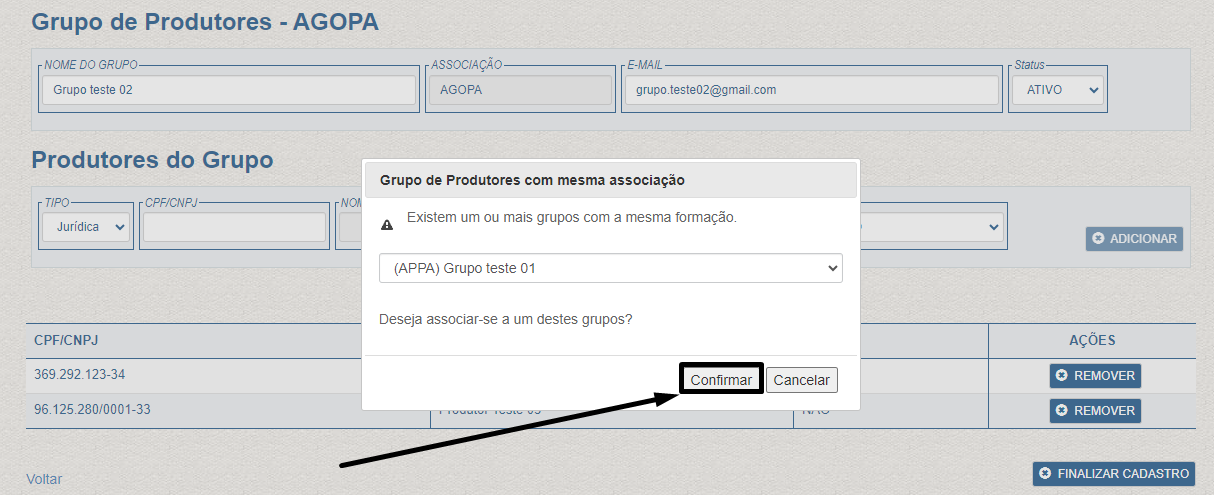Open the TIPO dropdown set to Jurídica

(86, 227)
